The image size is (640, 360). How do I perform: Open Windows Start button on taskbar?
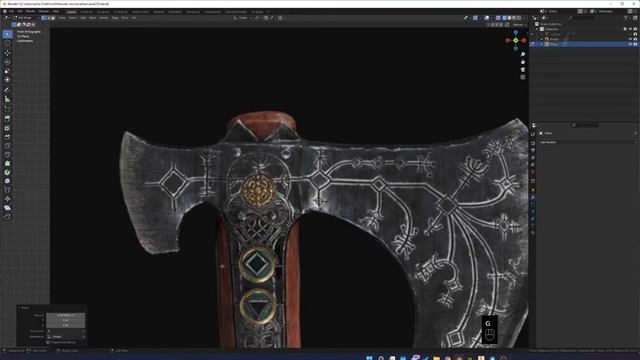coord(369,358)
